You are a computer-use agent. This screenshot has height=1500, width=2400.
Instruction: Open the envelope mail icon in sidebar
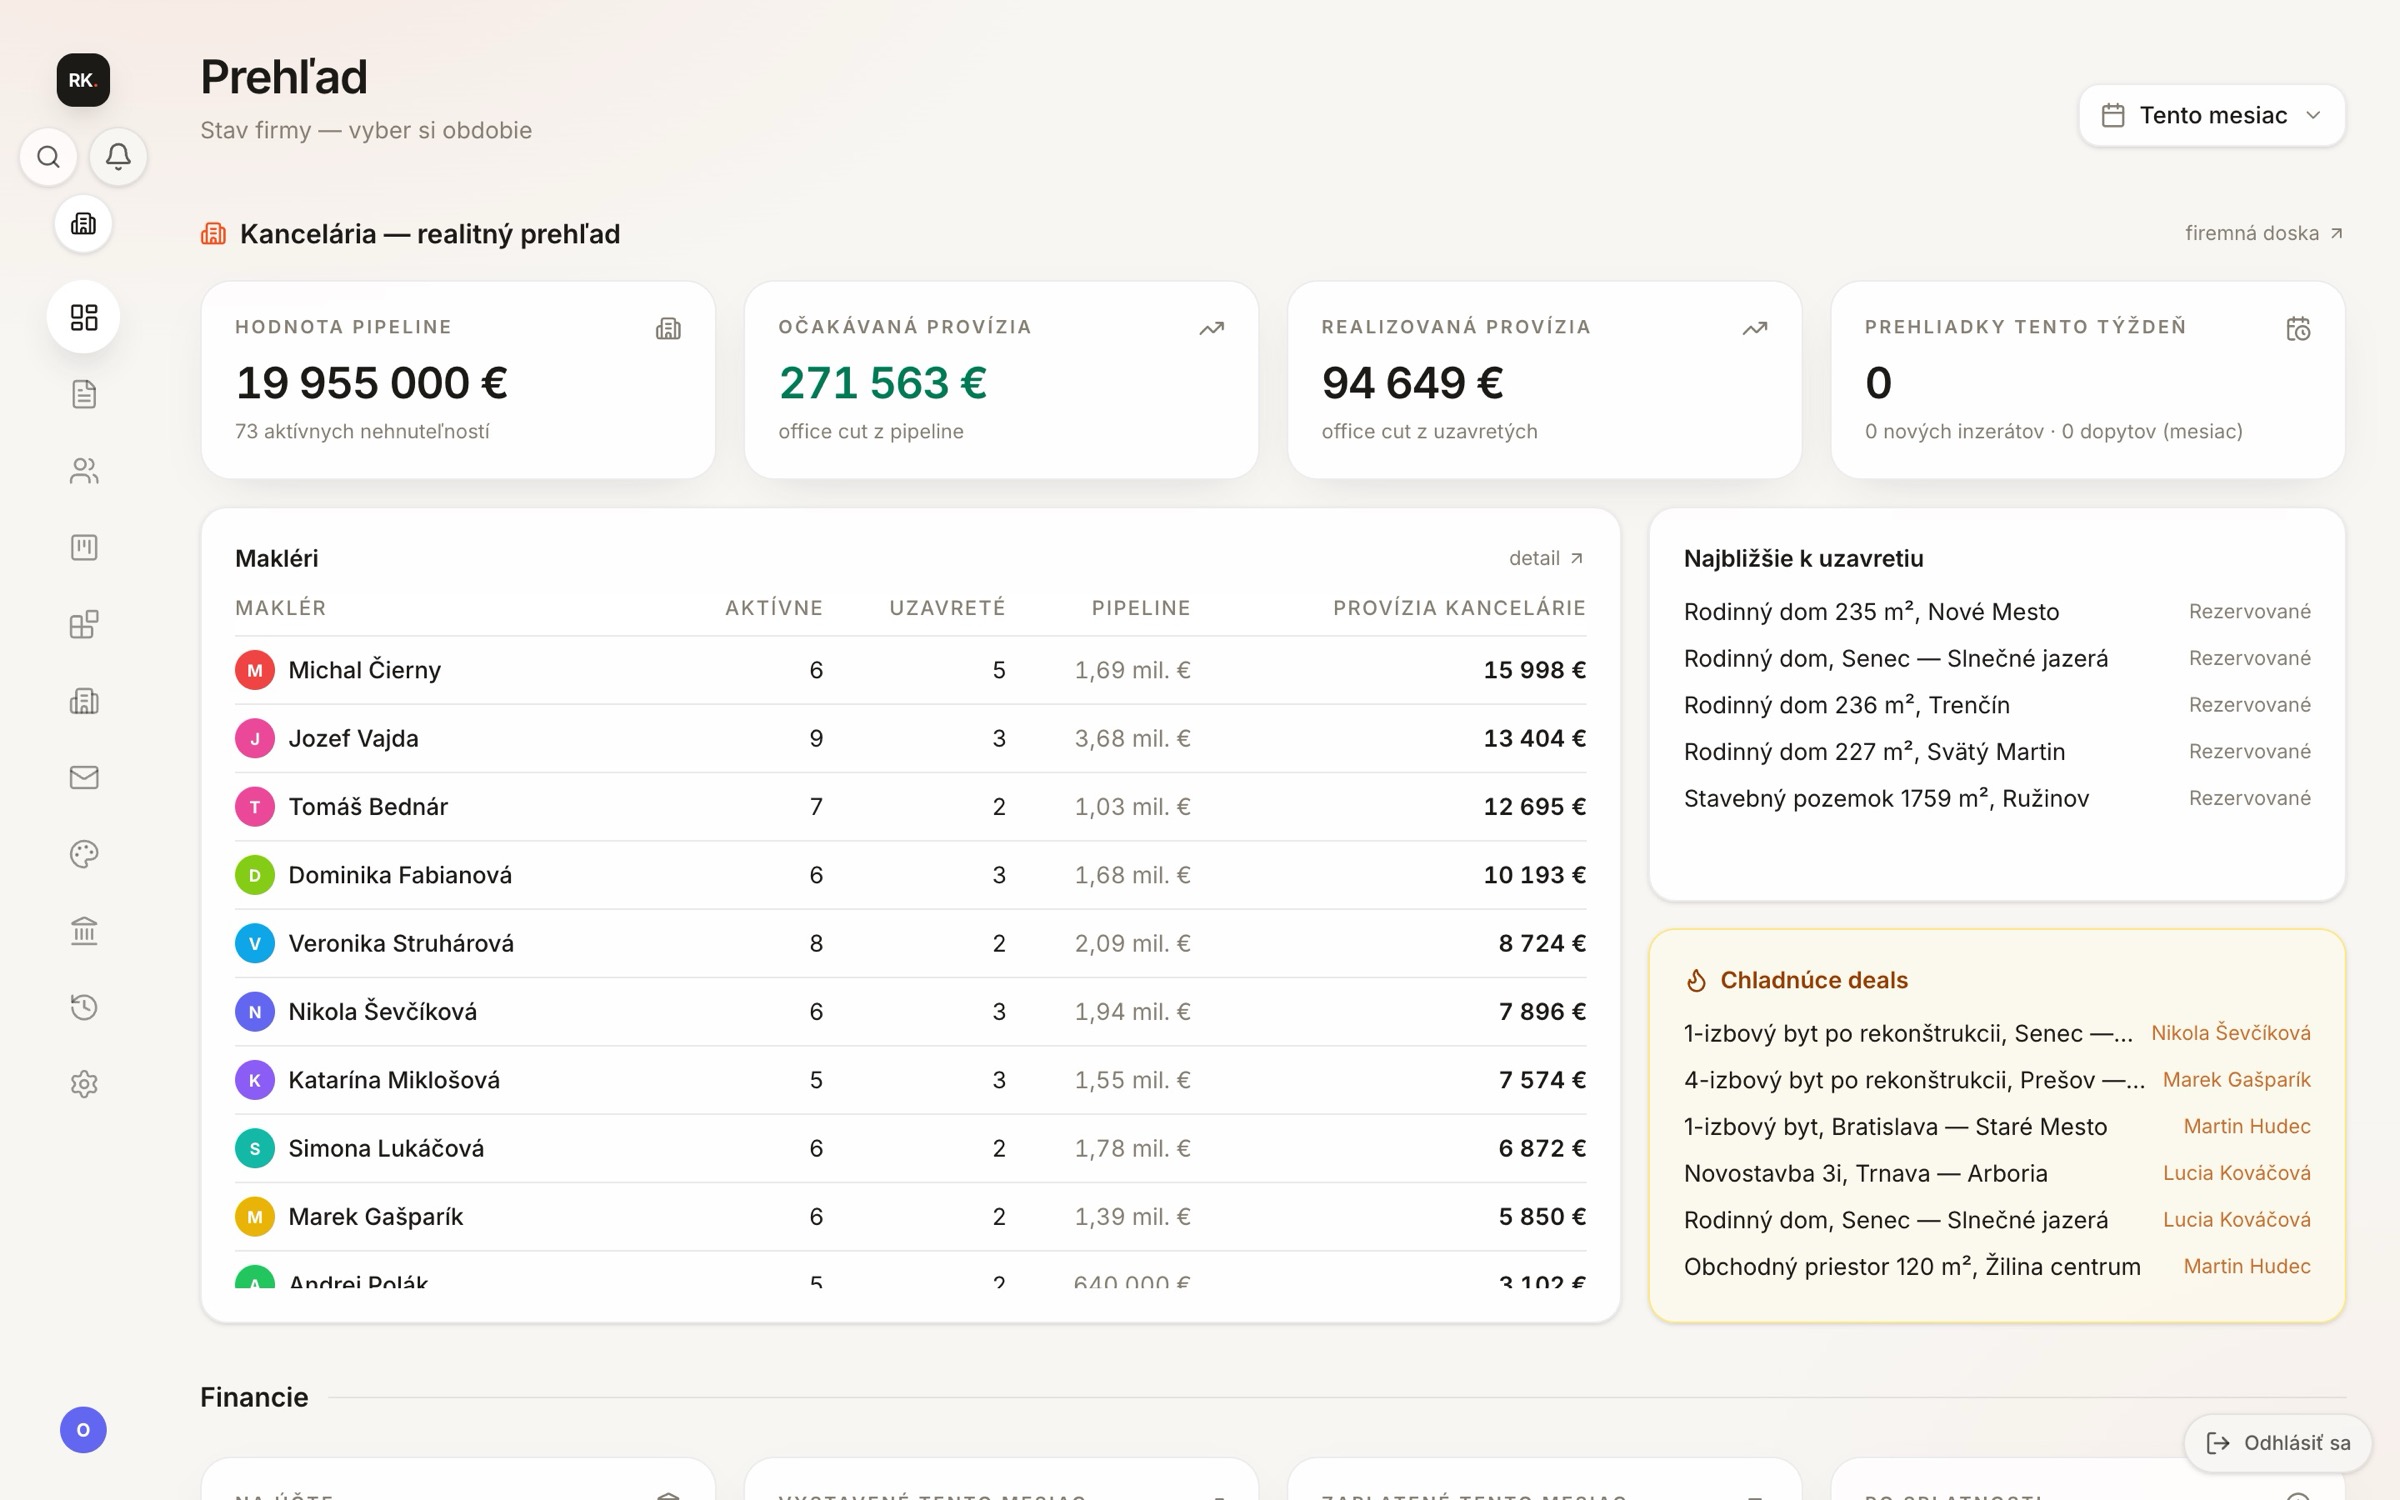click(x=84, y=777)
